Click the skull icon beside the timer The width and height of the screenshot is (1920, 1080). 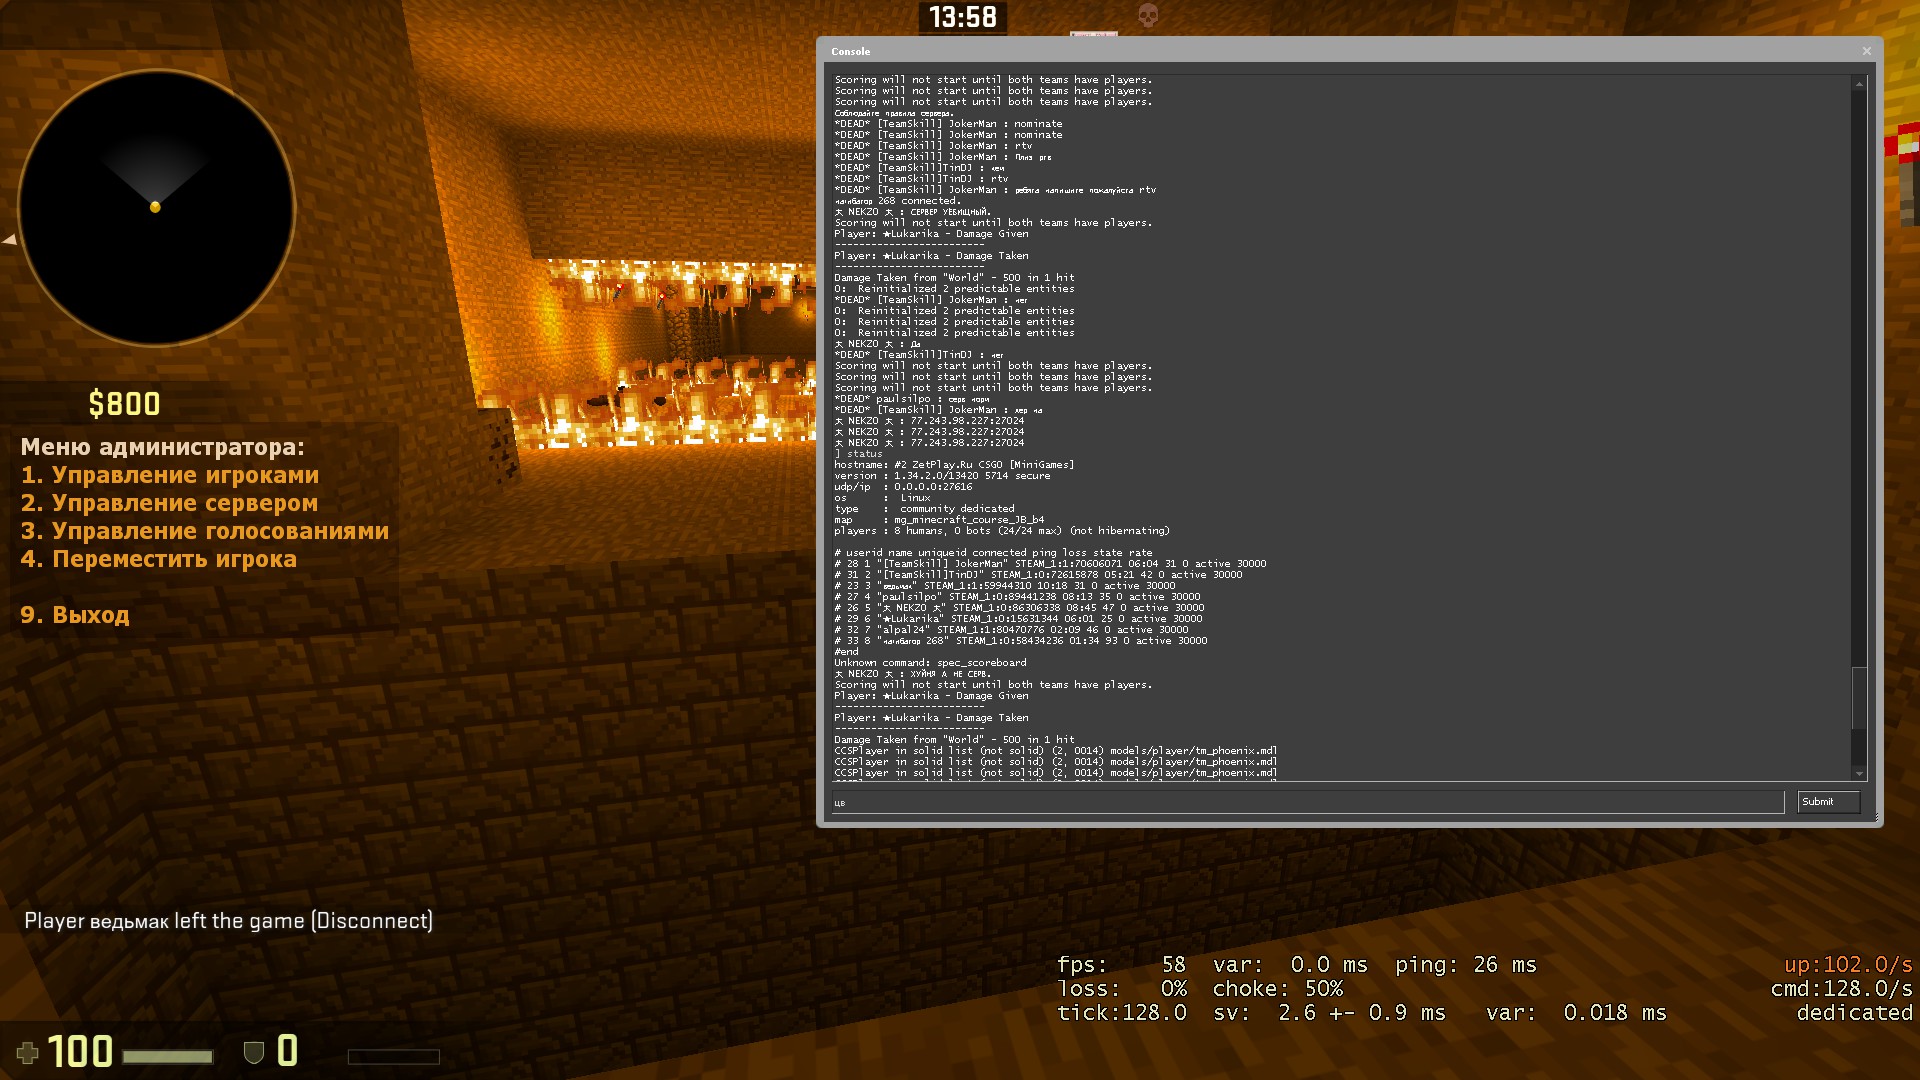pyautogui.click(x=1148, y=15)
